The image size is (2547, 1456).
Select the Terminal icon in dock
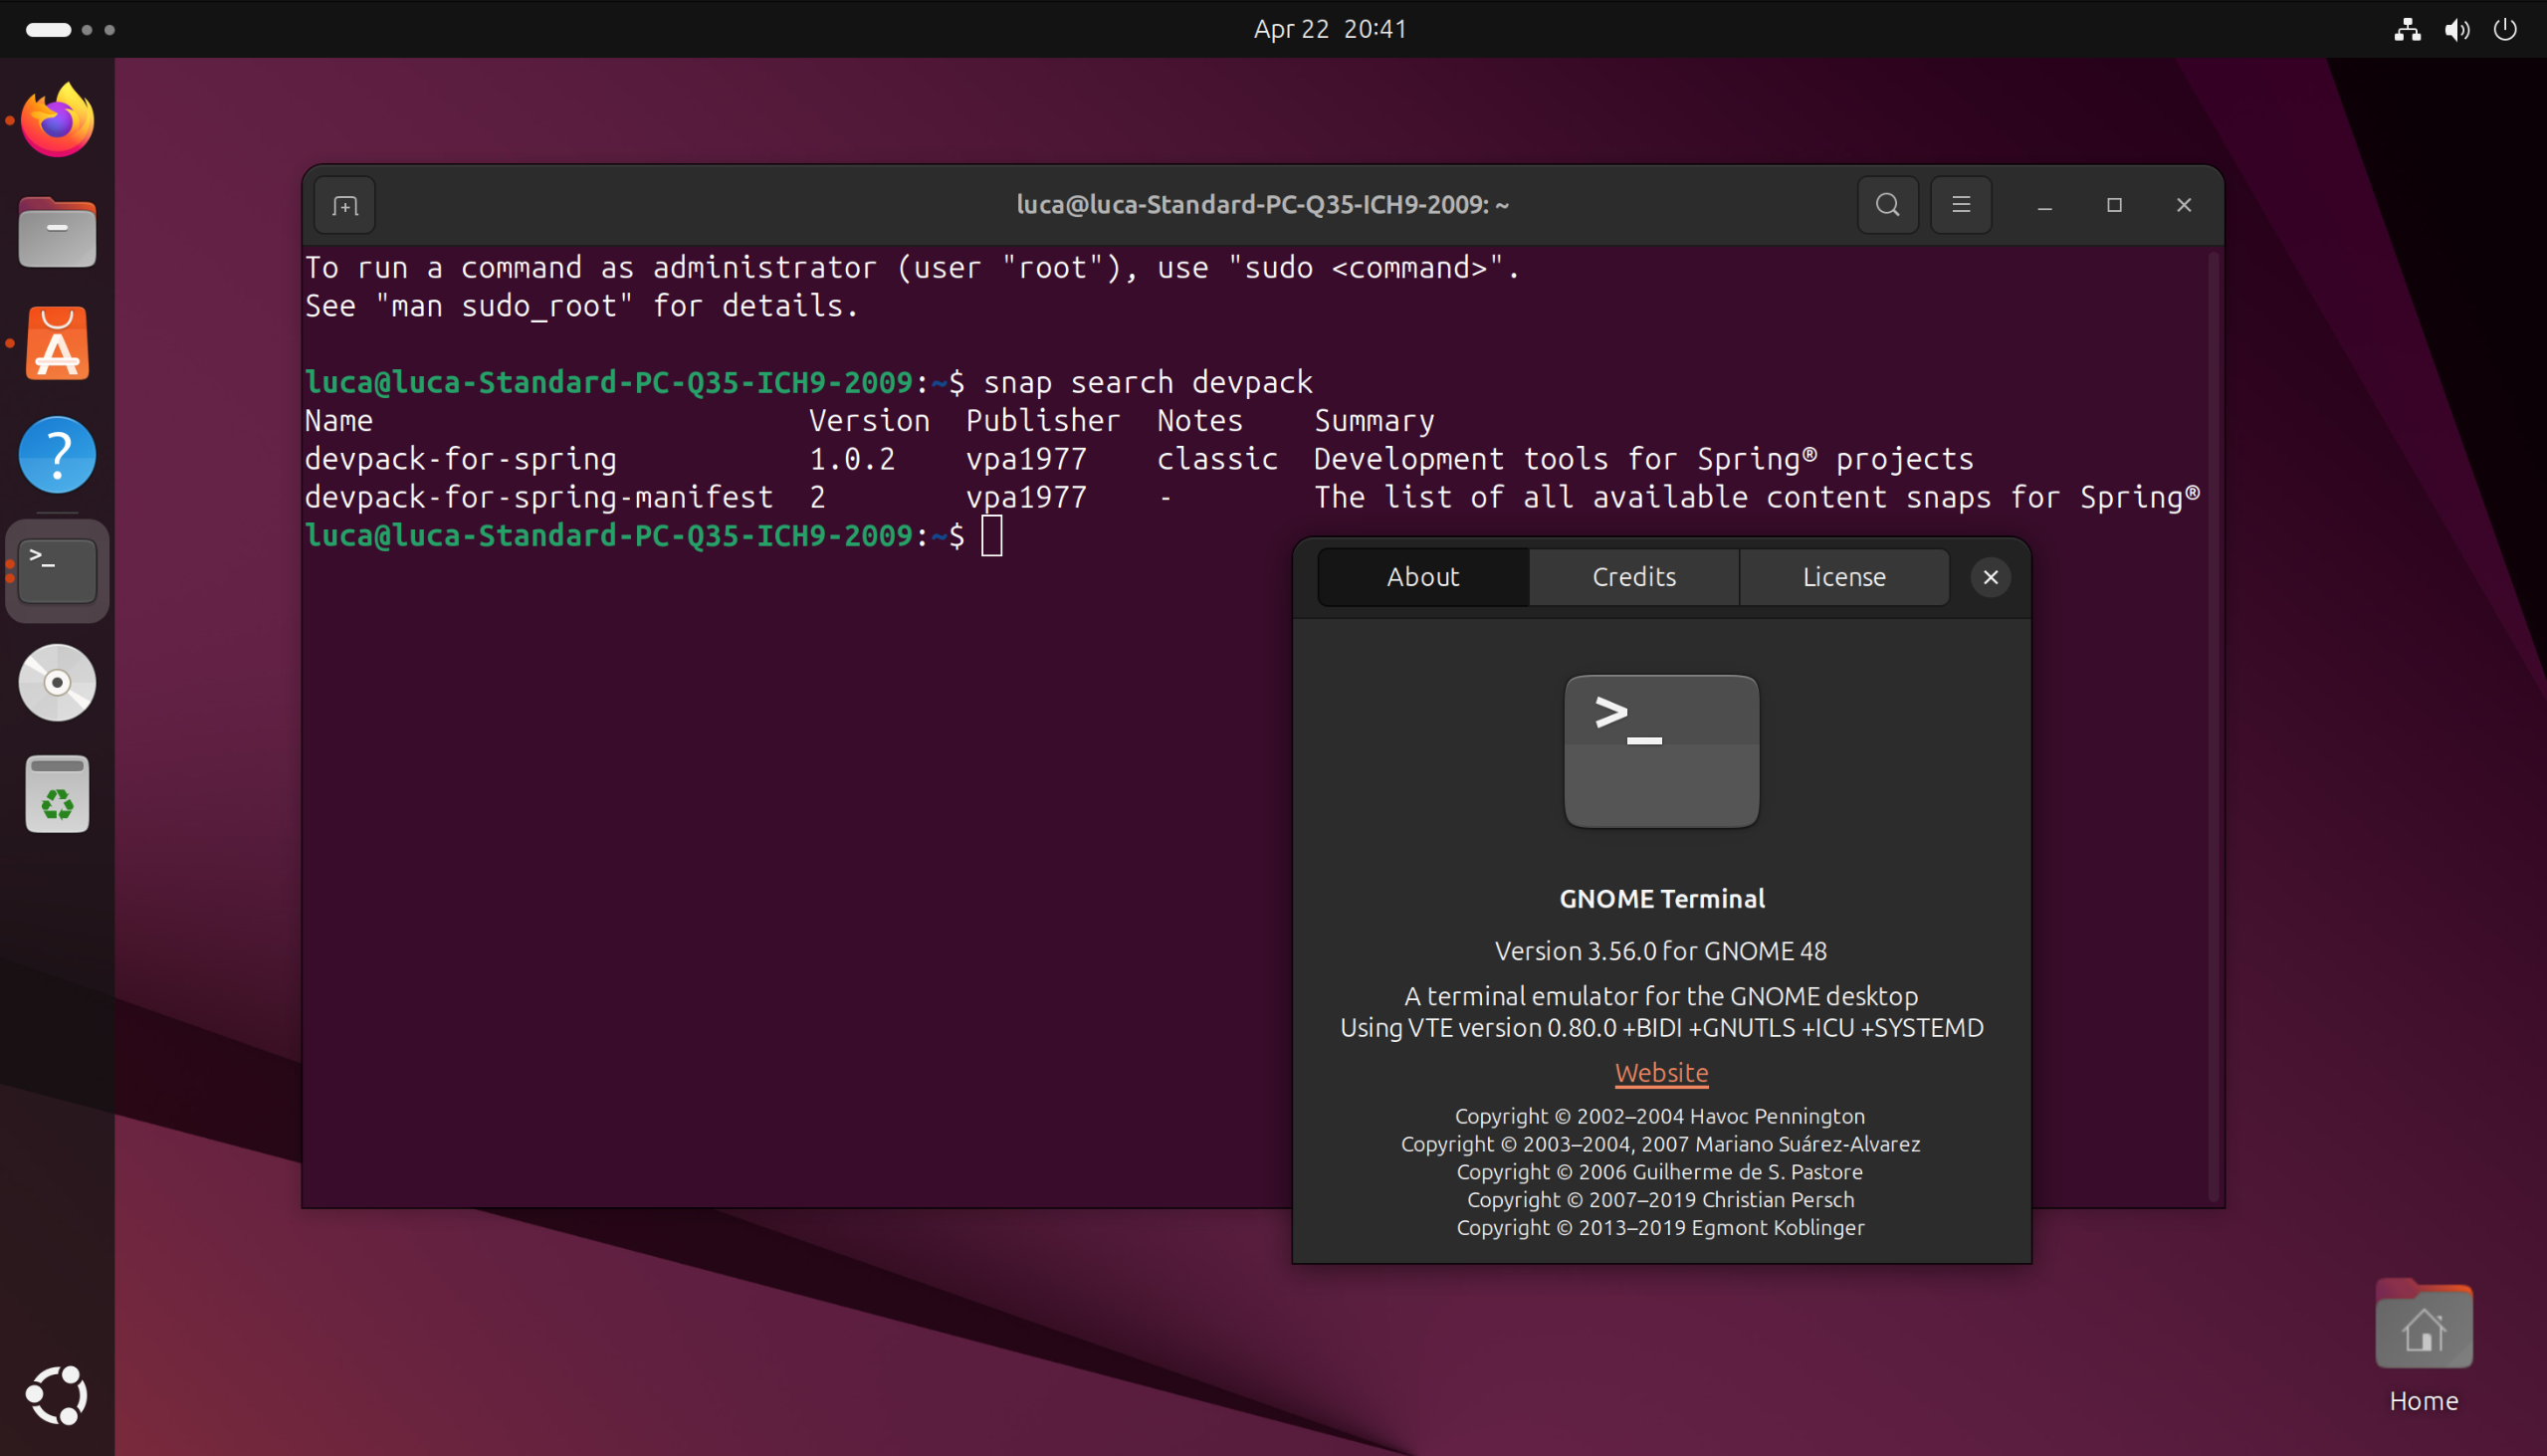coord(57,570)
